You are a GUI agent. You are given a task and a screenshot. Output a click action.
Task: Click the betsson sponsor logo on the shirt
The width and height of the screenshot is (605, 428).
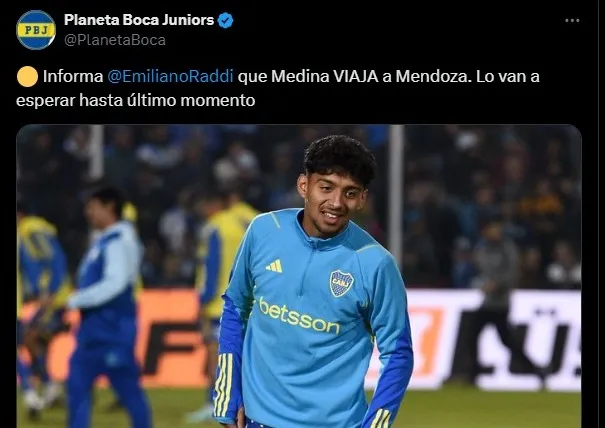pos(299,315)
